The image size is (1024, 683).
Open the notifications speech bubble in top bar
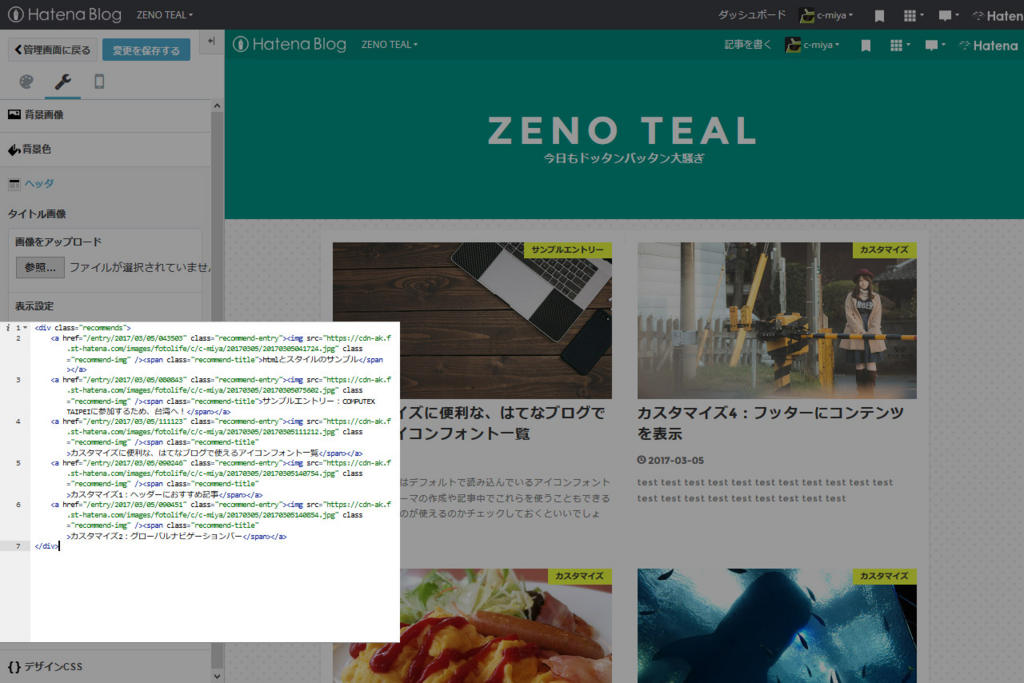tap(948, 15)
